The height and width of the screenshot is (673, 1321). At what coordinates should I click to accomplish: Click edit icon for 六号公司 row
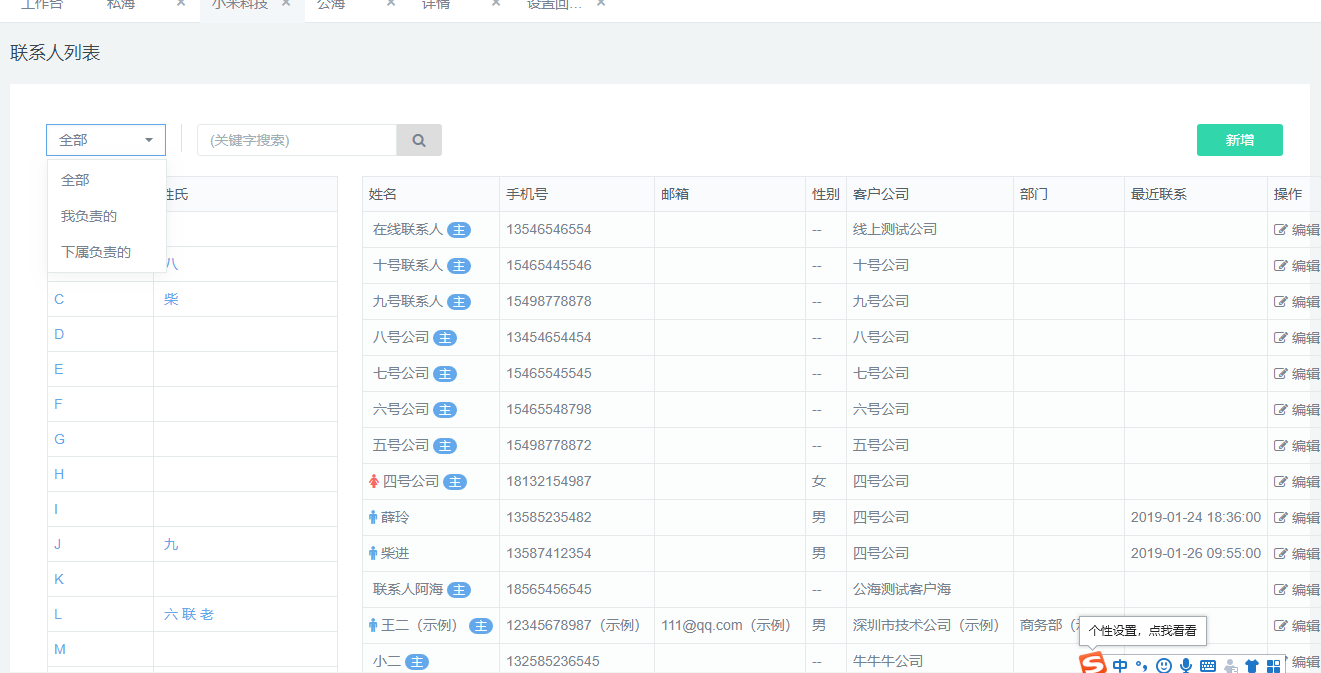[1280, 410]
